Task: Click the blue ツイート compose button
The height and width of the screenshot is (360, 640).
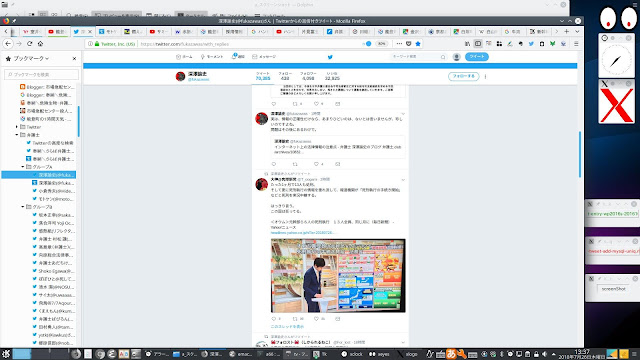Action: (477, 57)
